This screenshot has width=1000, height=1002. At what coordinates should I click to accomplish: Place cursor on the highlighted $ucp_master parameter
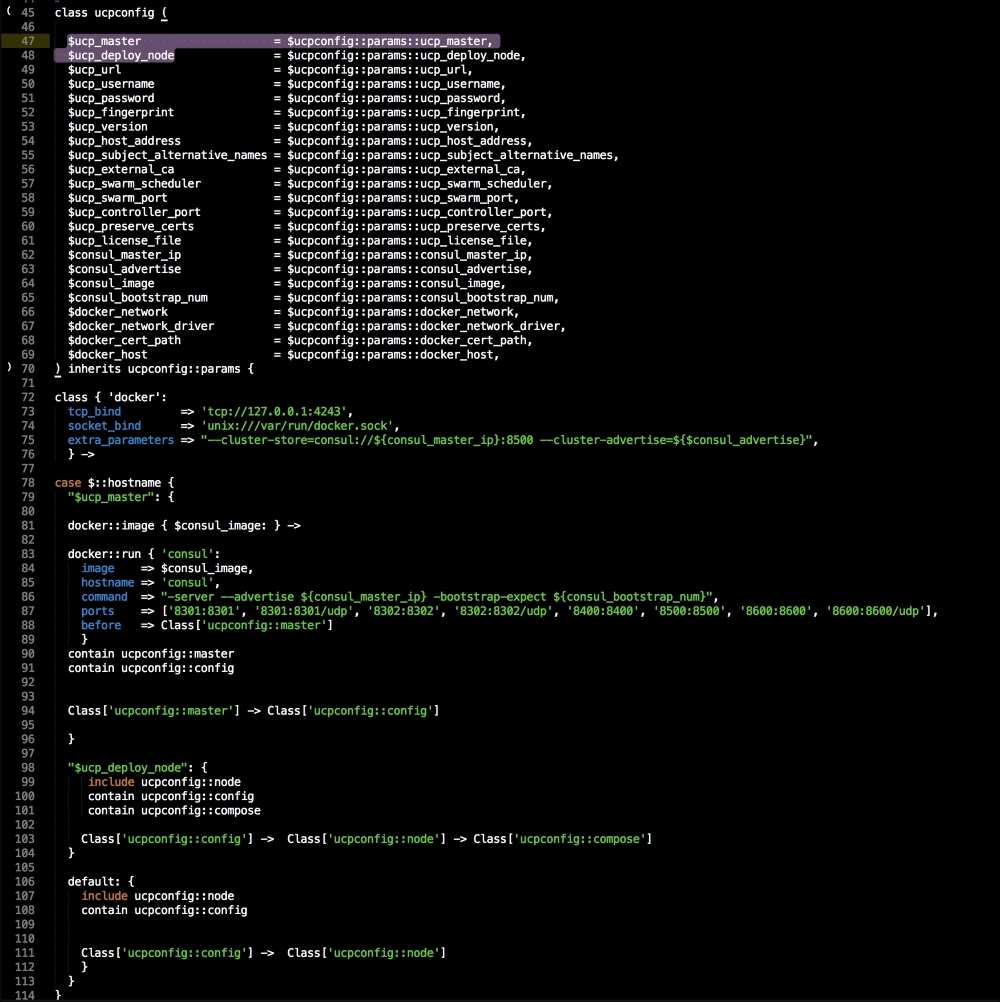[x=104, y=41]
